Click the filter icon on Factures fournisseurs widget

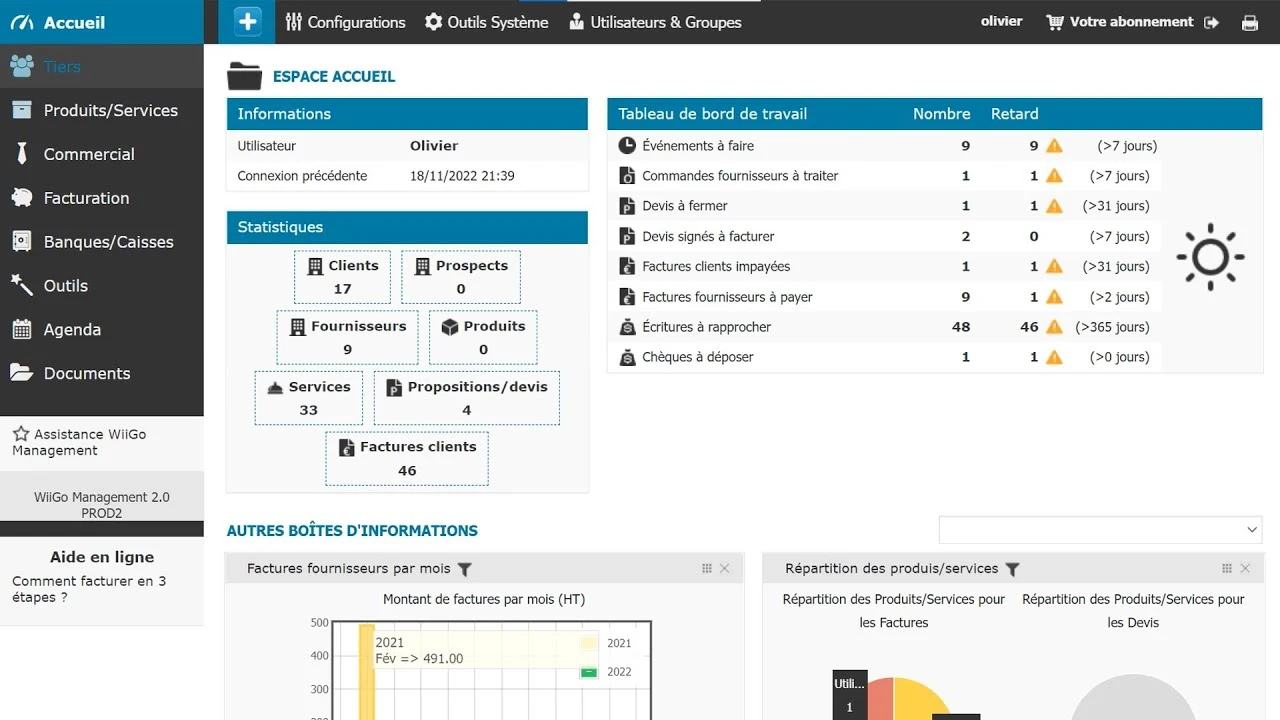[464, 569]
